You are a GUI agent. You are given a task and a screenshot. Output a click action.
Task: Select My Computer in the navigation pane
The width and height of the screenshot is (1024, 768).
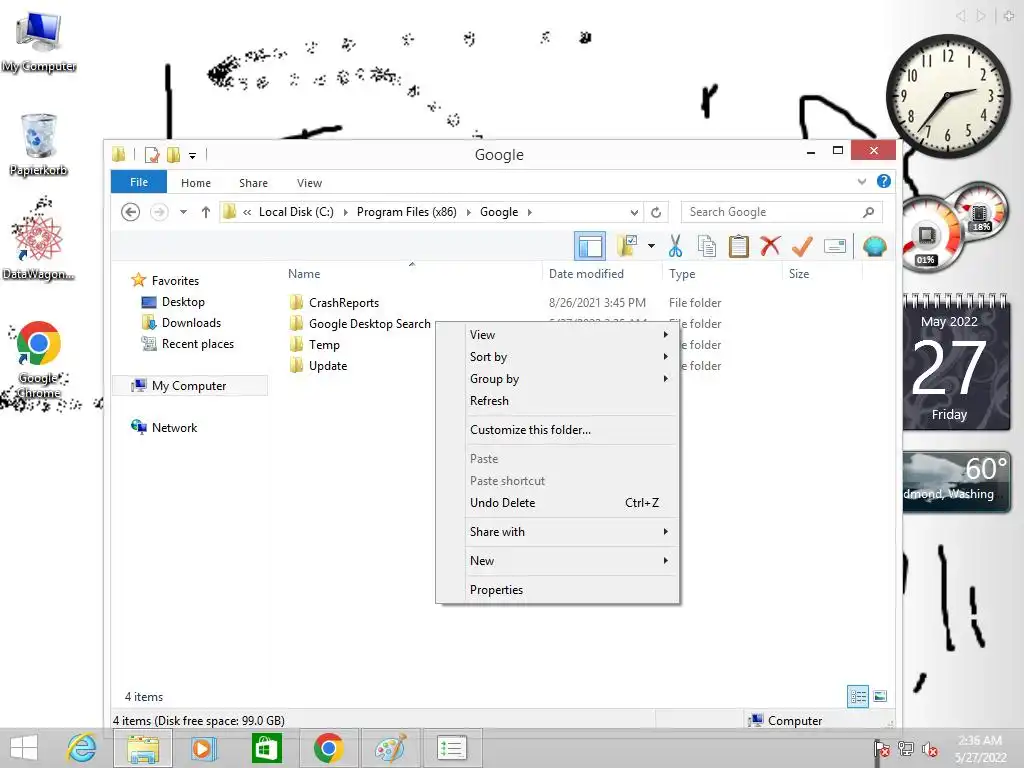[x=189, y=386]
